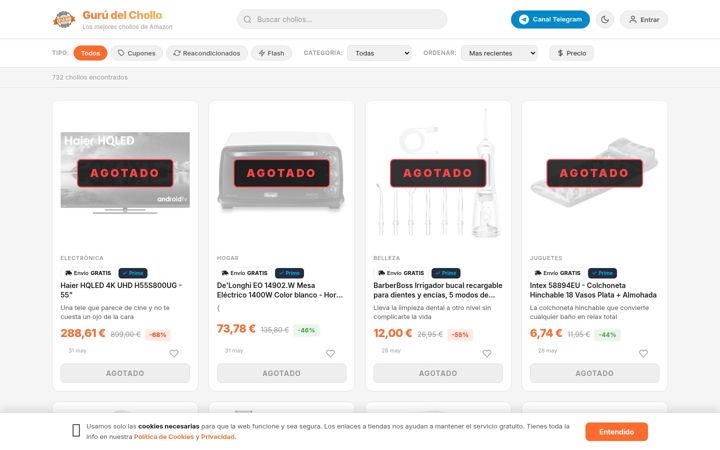Open the Categoría dropdown set to Todas

click(x=379, y=53)
